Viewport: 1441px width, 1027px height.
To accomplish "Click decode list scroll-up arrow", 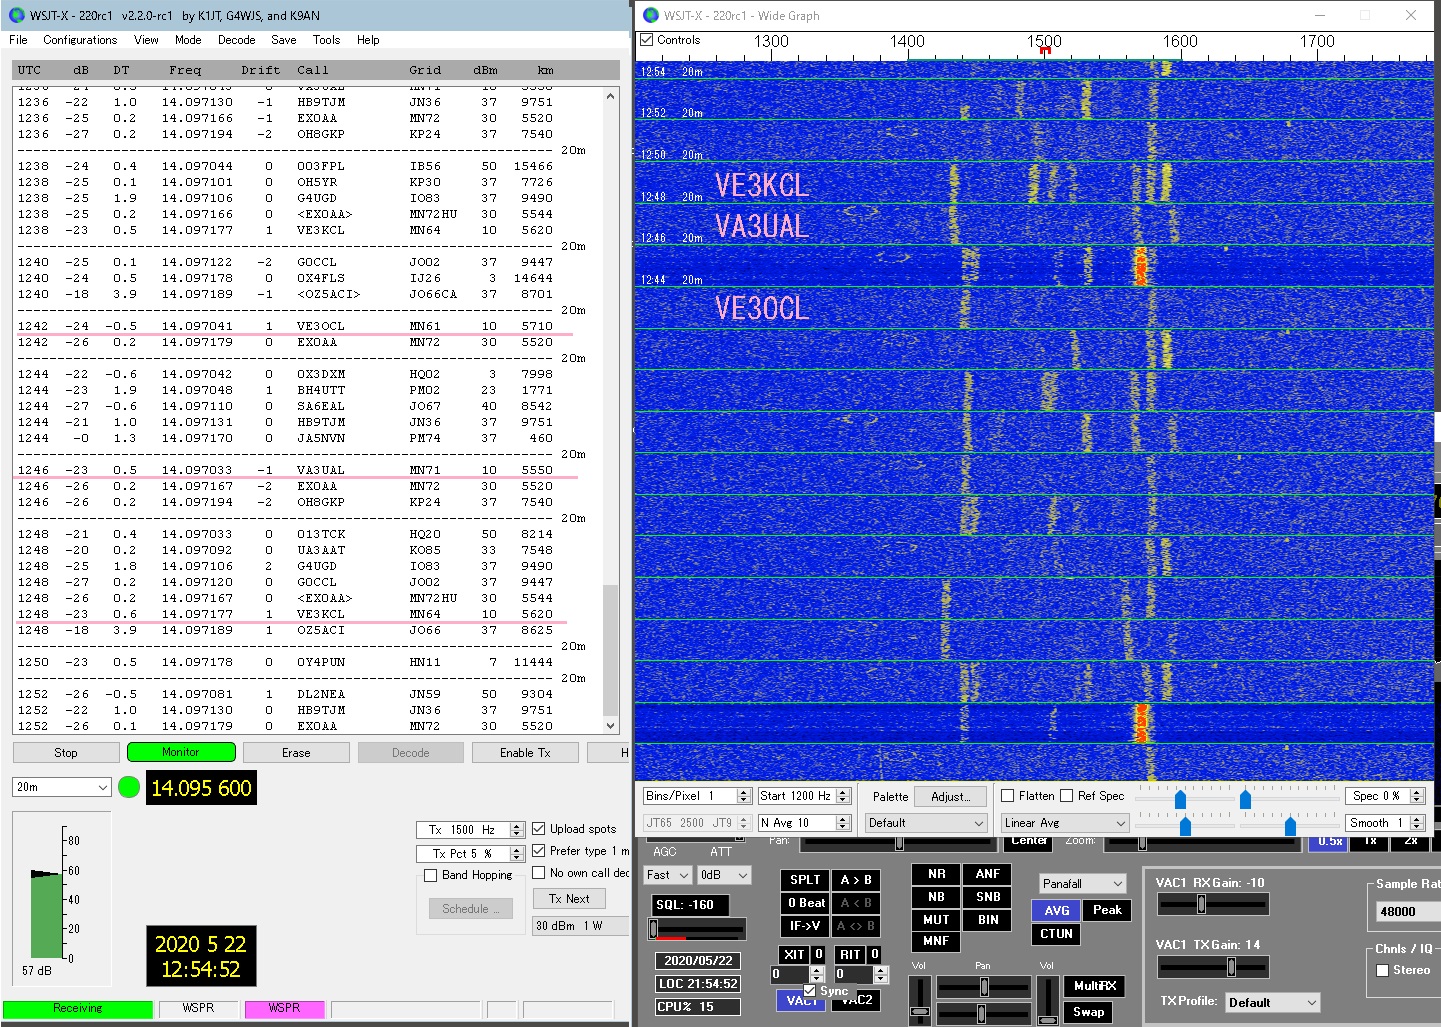I will (x=611, y=96).
